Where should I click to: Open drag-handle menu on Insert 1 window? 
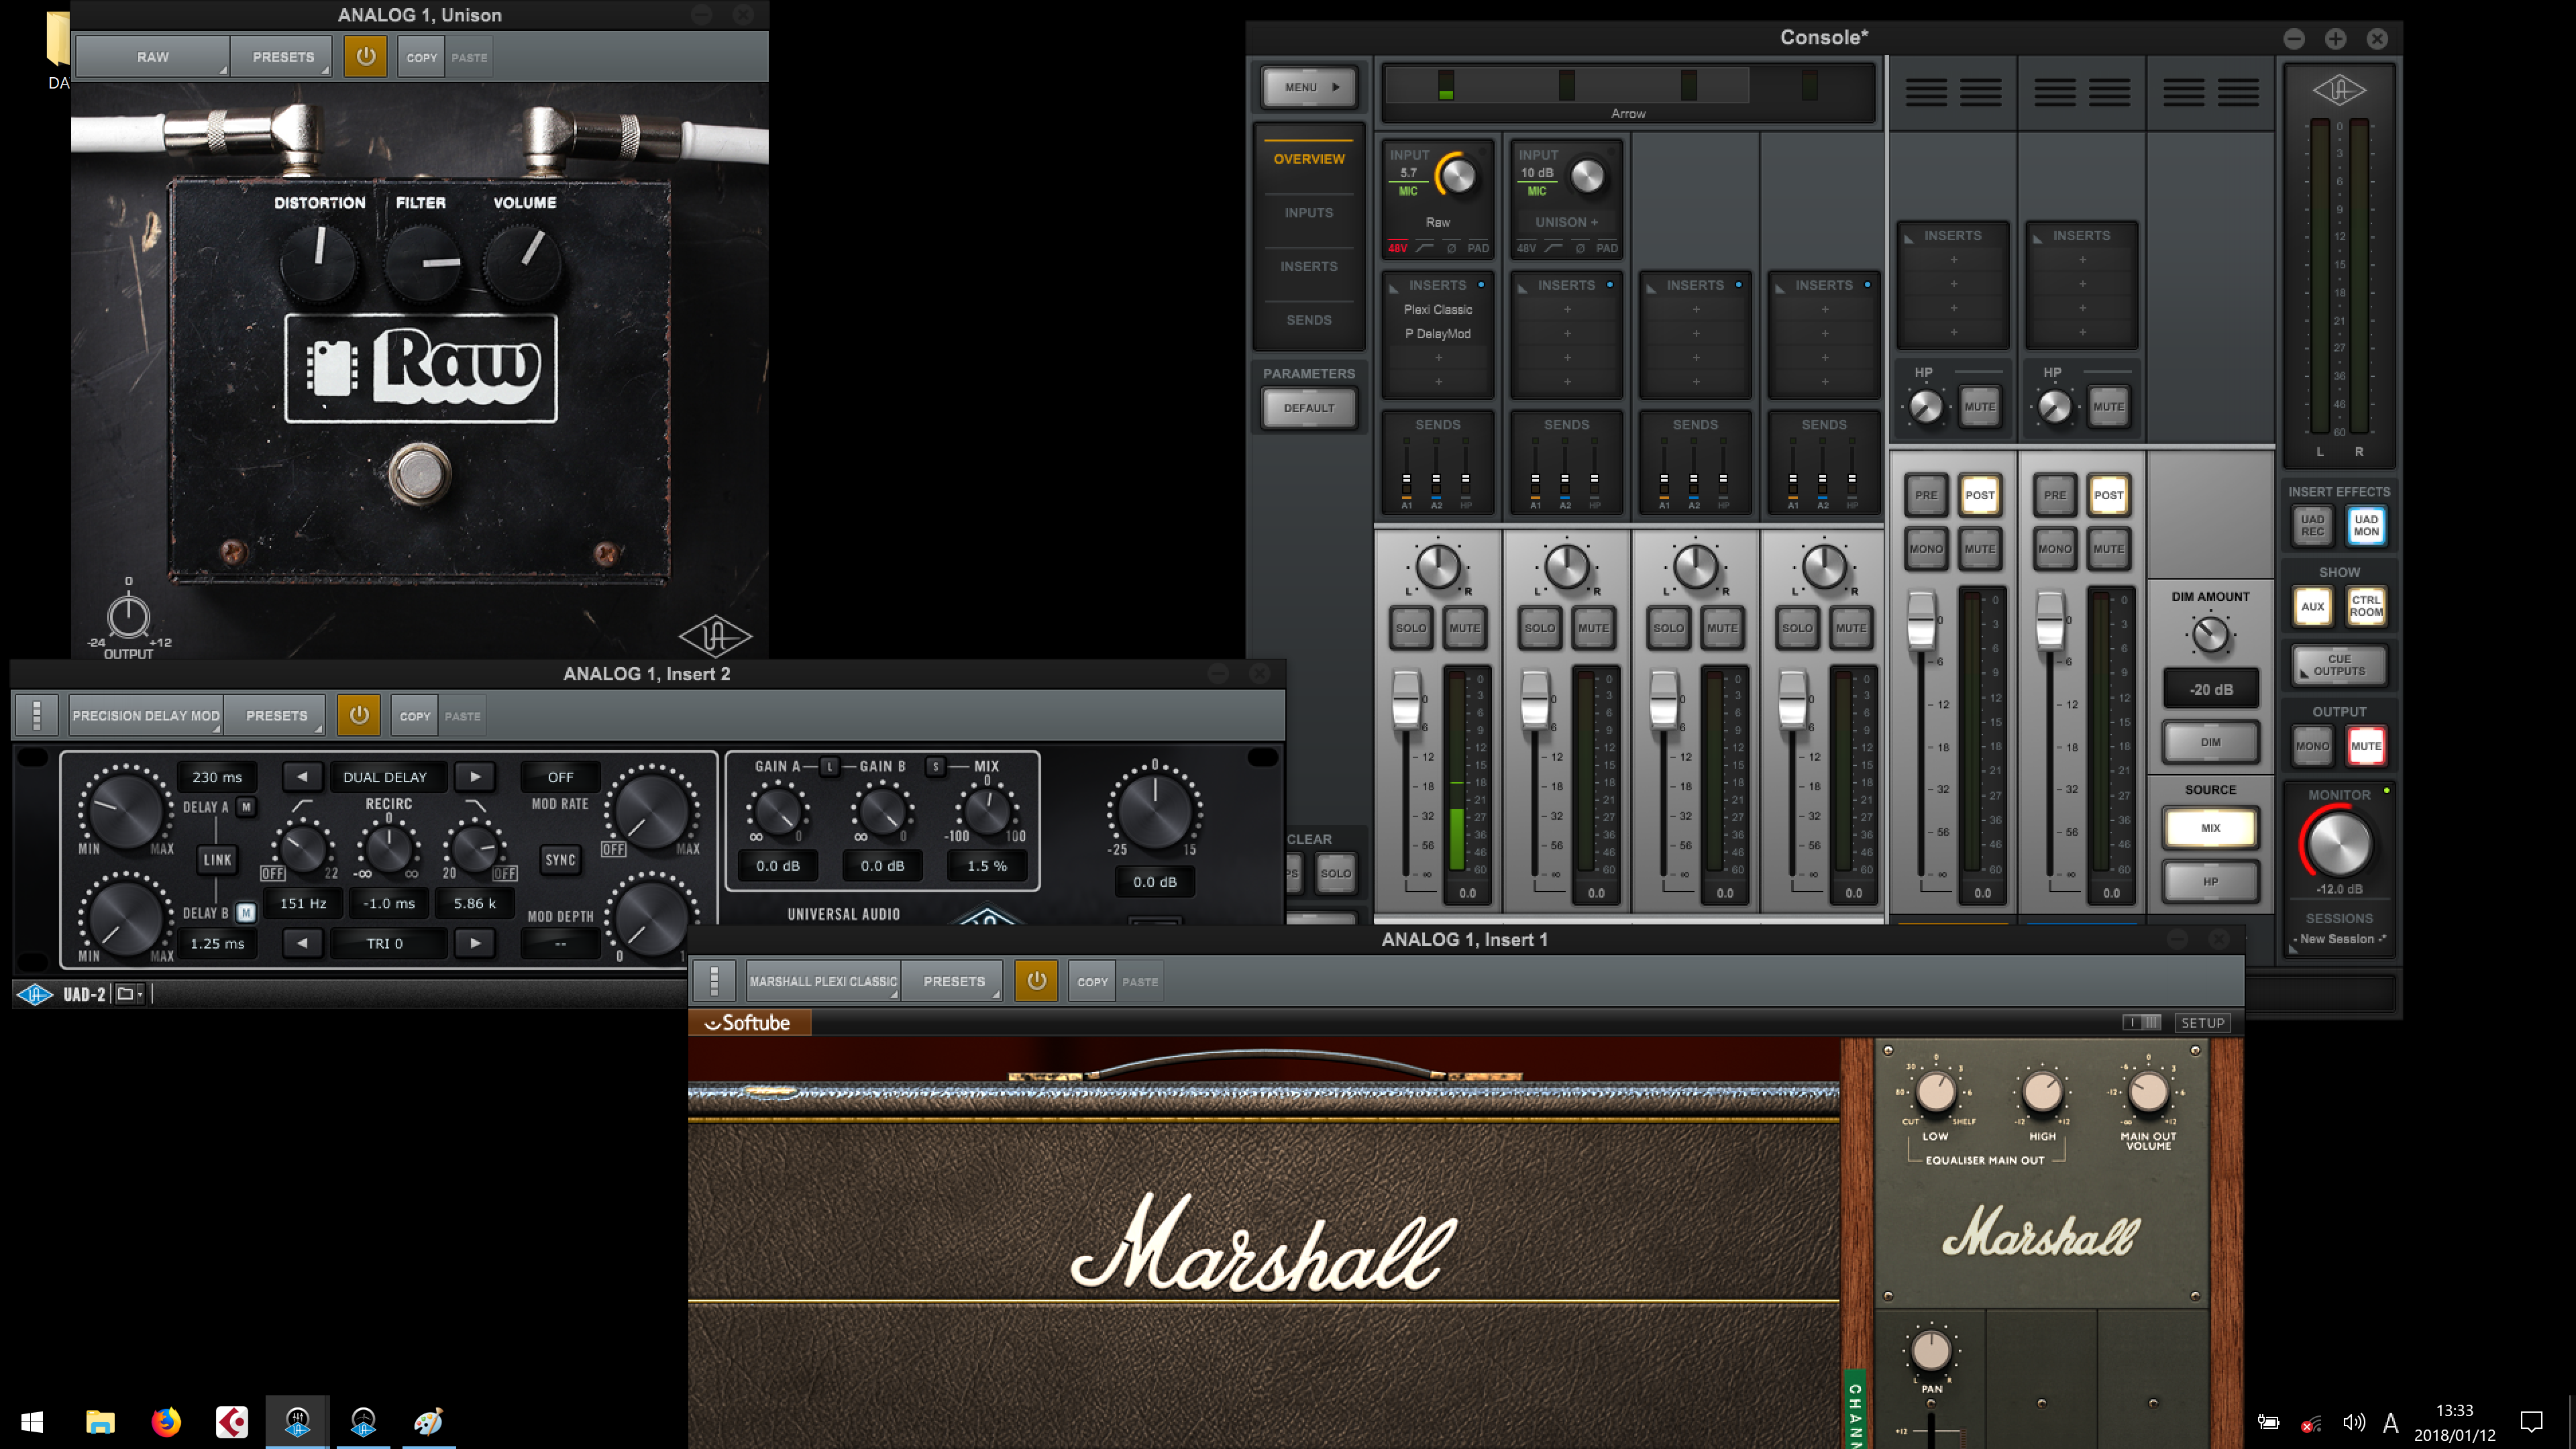[x=714, y=981]
